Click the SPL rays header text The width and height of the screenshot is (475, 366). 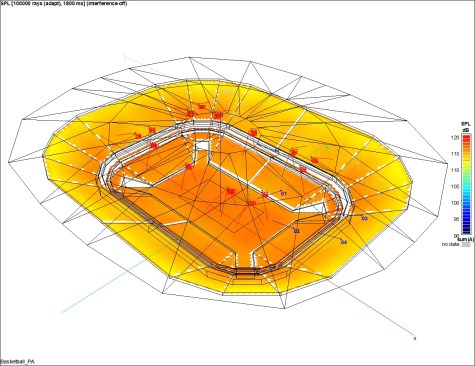(64, 4)
